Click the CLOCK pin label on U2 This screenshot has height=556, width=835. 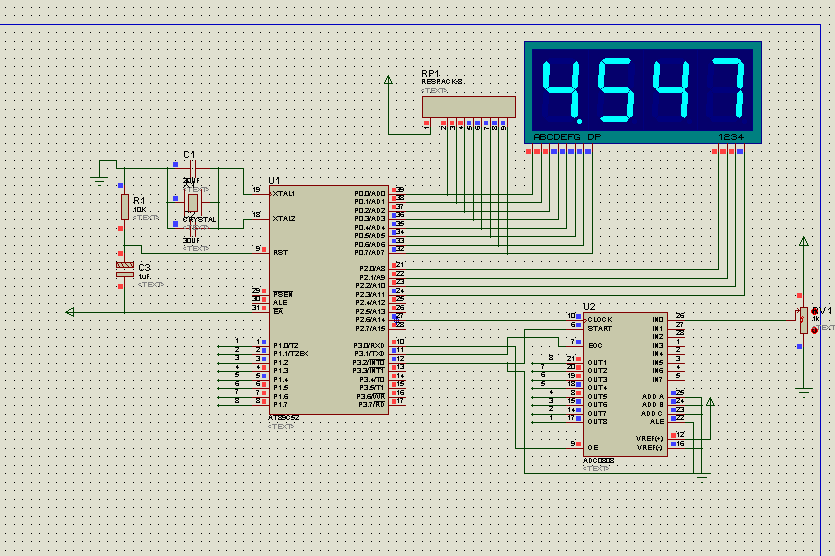tap(600, 320)
